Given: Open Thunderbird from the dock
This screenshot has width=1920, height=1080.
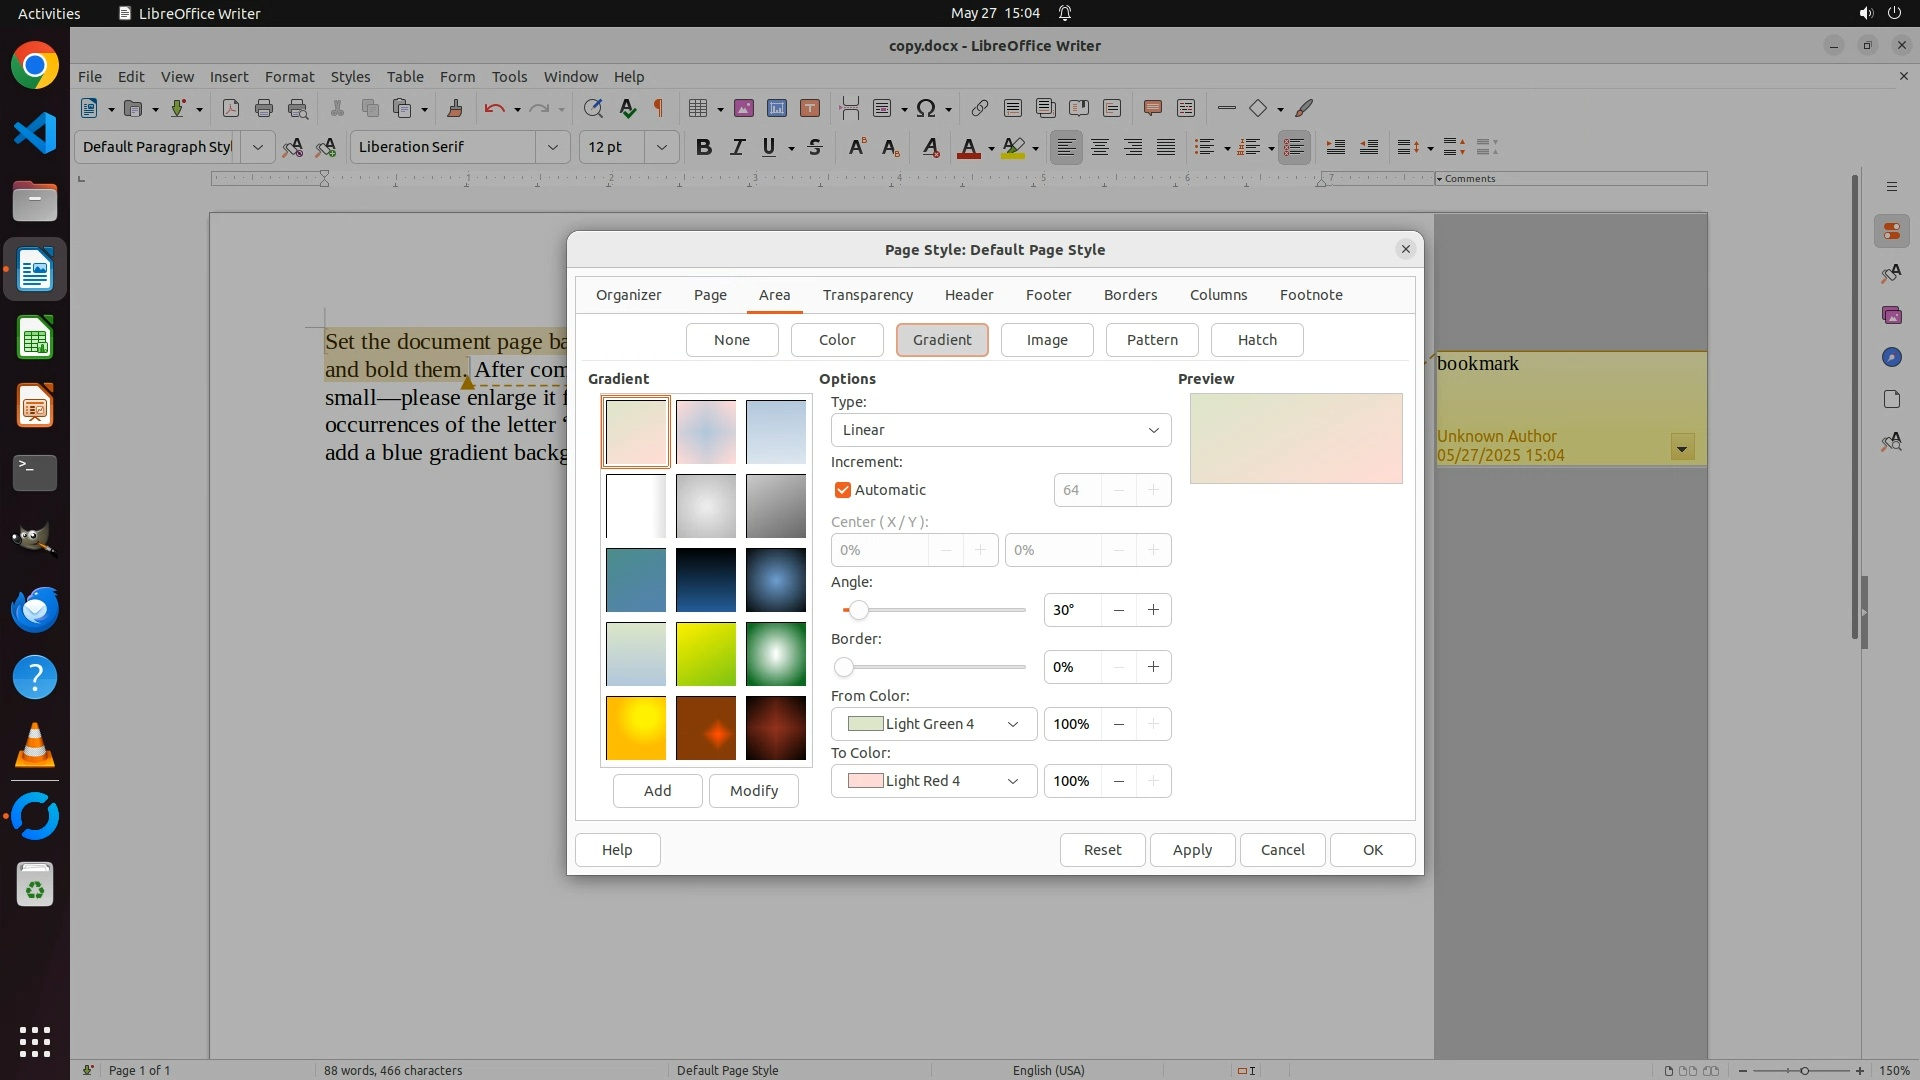Looking at the screenshot, I should pyautogui.click(x=35, y=609).
